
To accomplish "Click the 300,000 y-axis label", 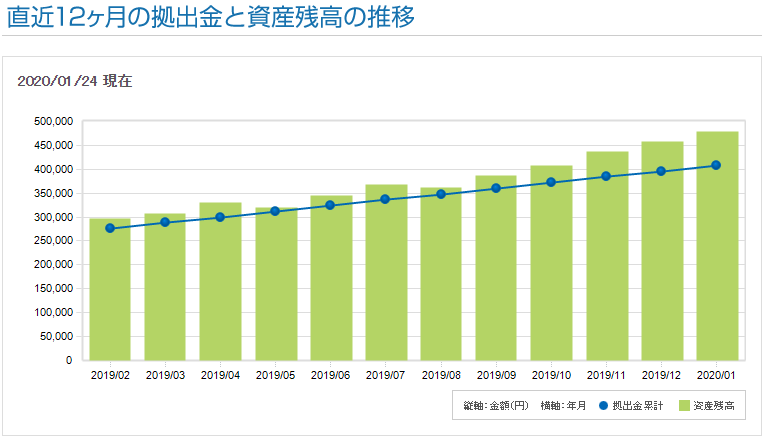I will tap(54, 217).
